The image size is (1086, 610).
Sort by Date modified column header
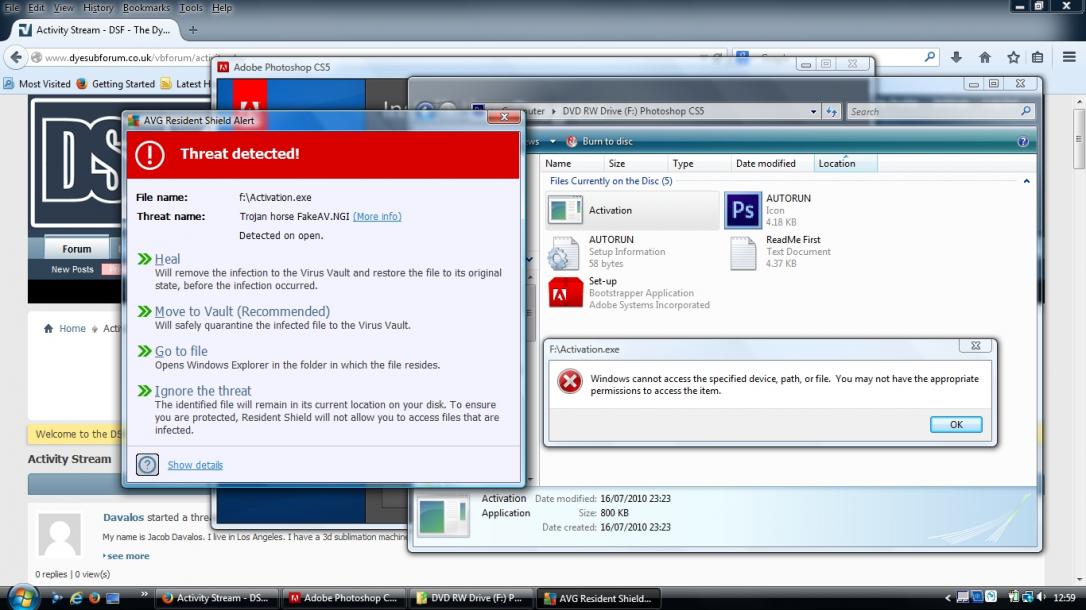(x=772, y=163)
